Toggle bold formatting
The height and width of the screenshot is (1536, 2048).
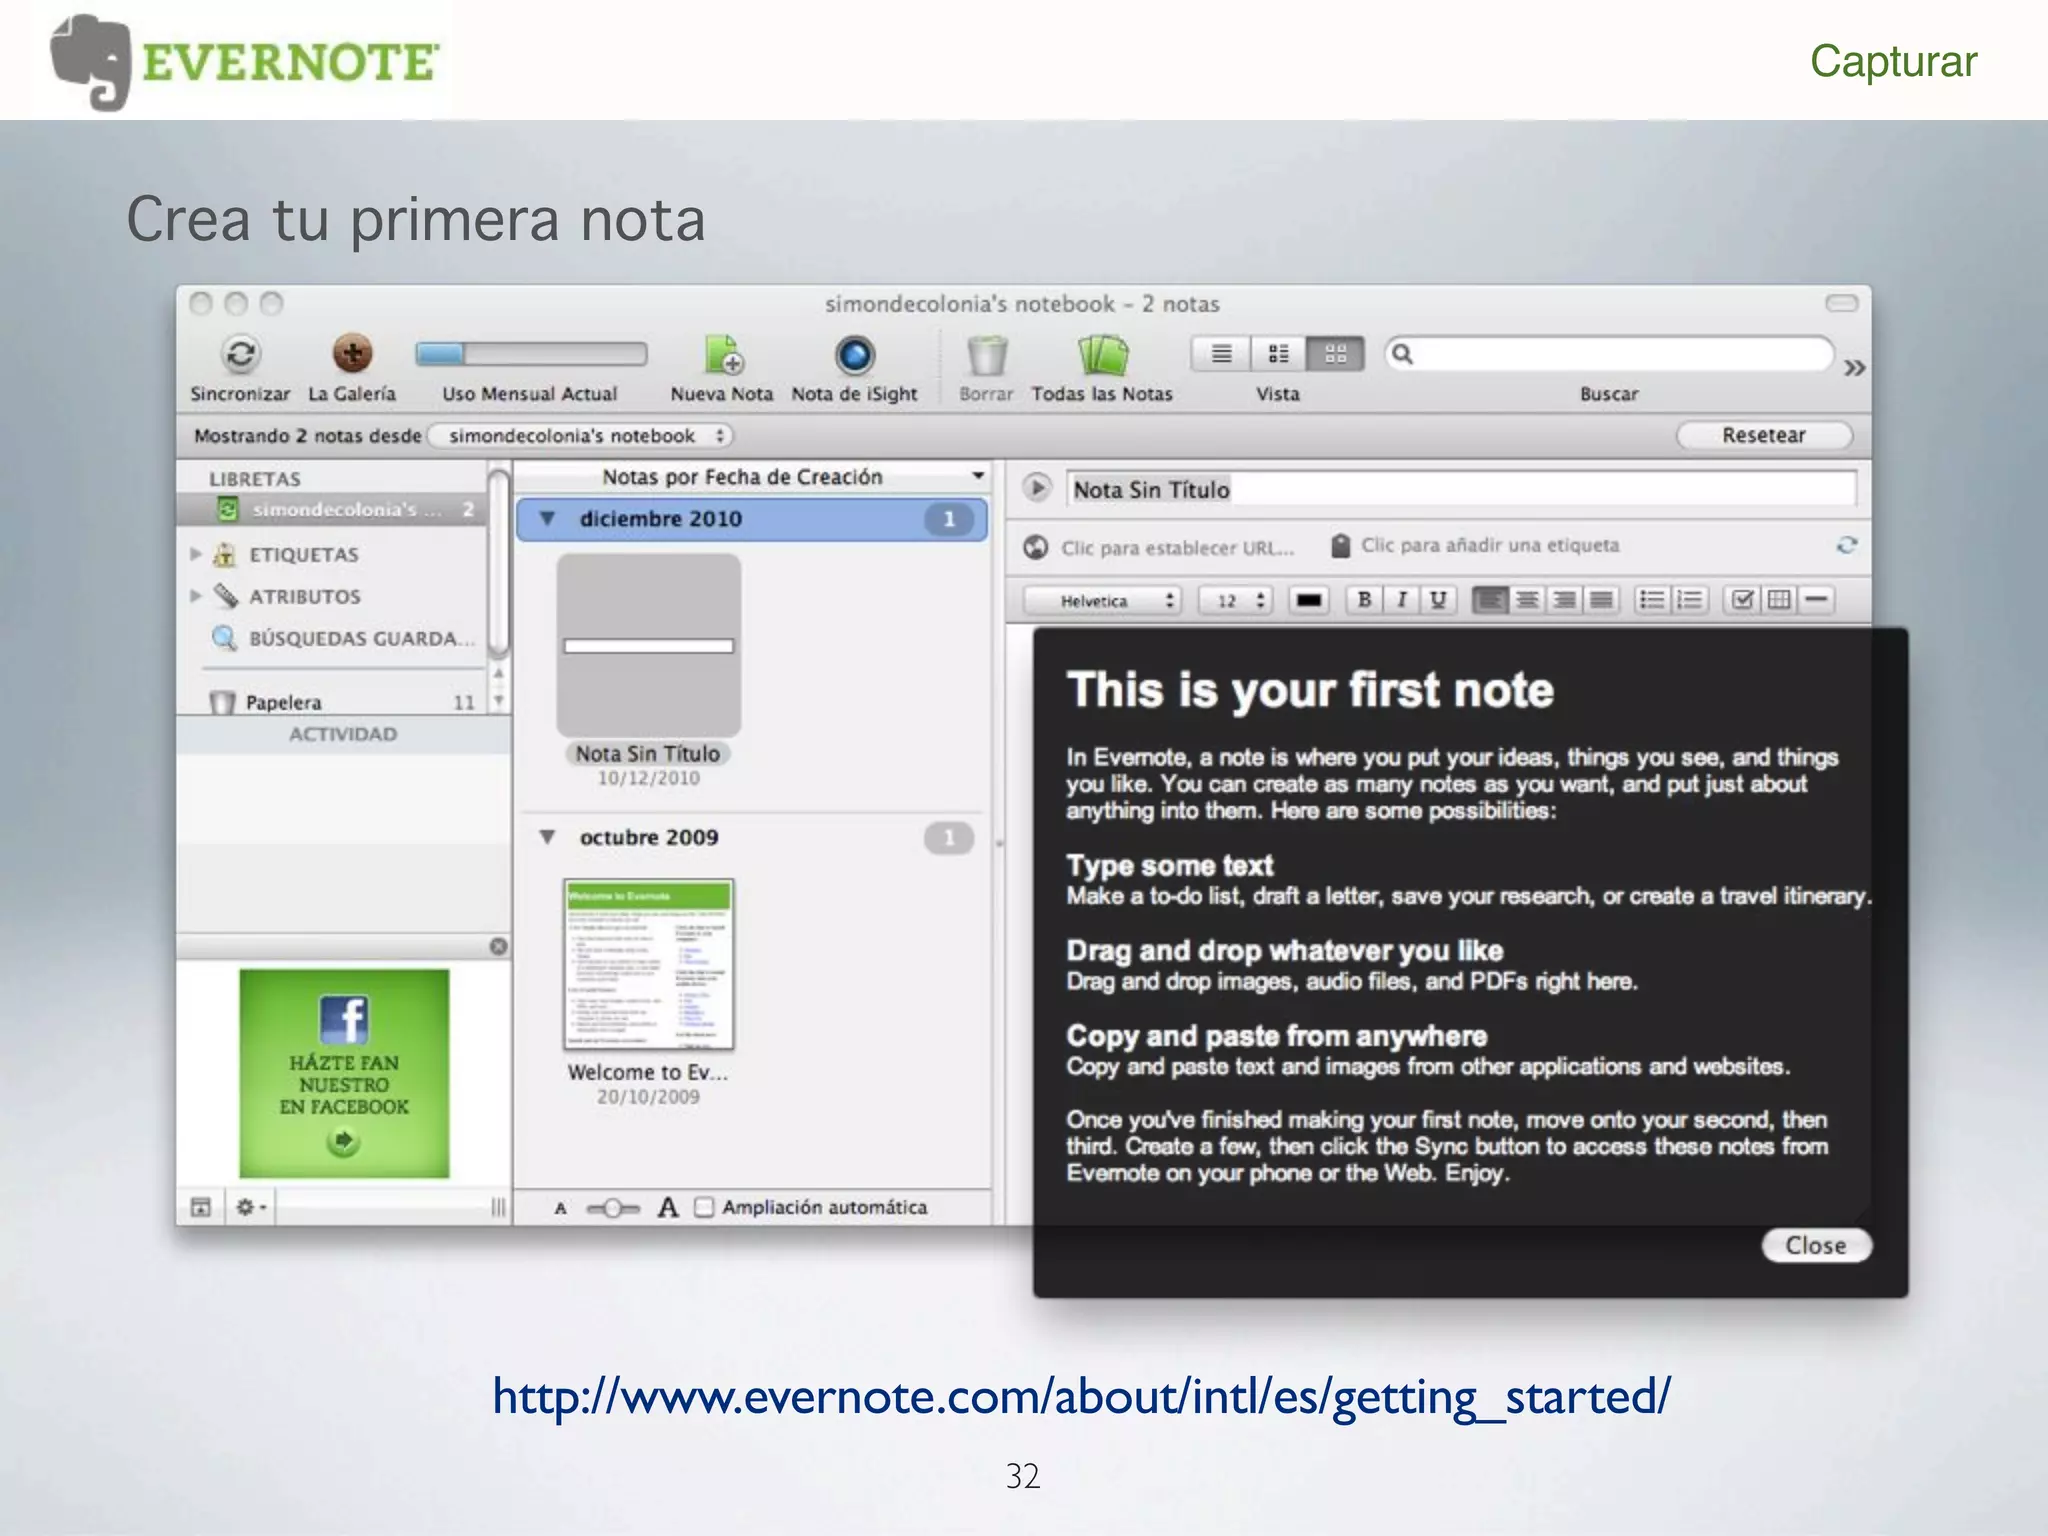[1364, 600]
